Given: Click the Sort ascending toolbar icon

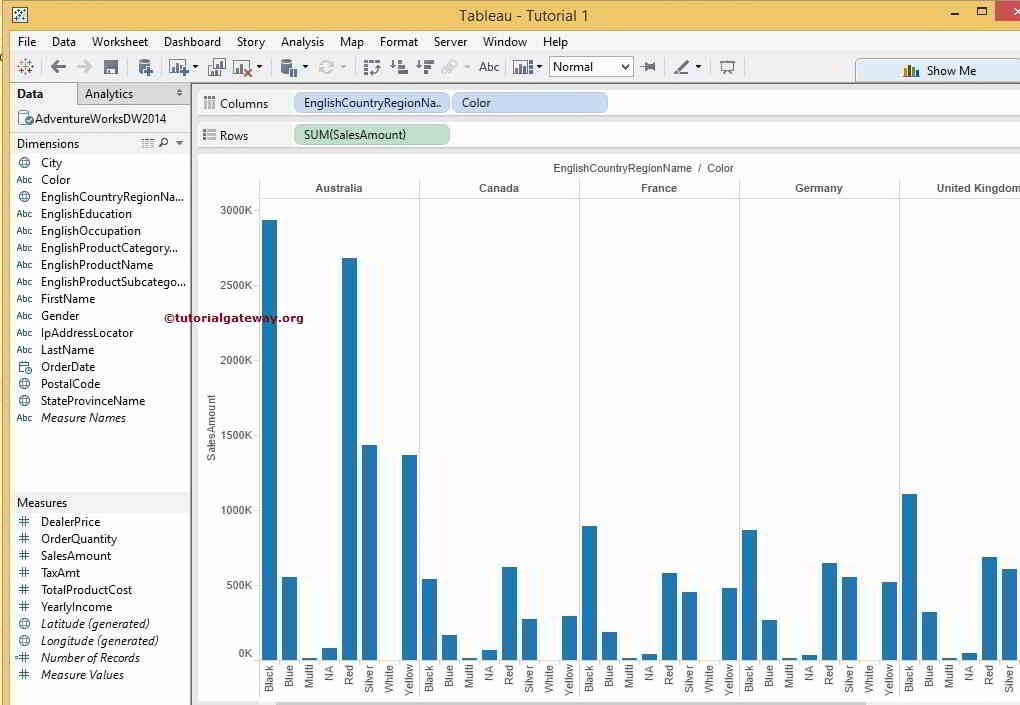Looking at the screenshot, I should pos(398,67).
